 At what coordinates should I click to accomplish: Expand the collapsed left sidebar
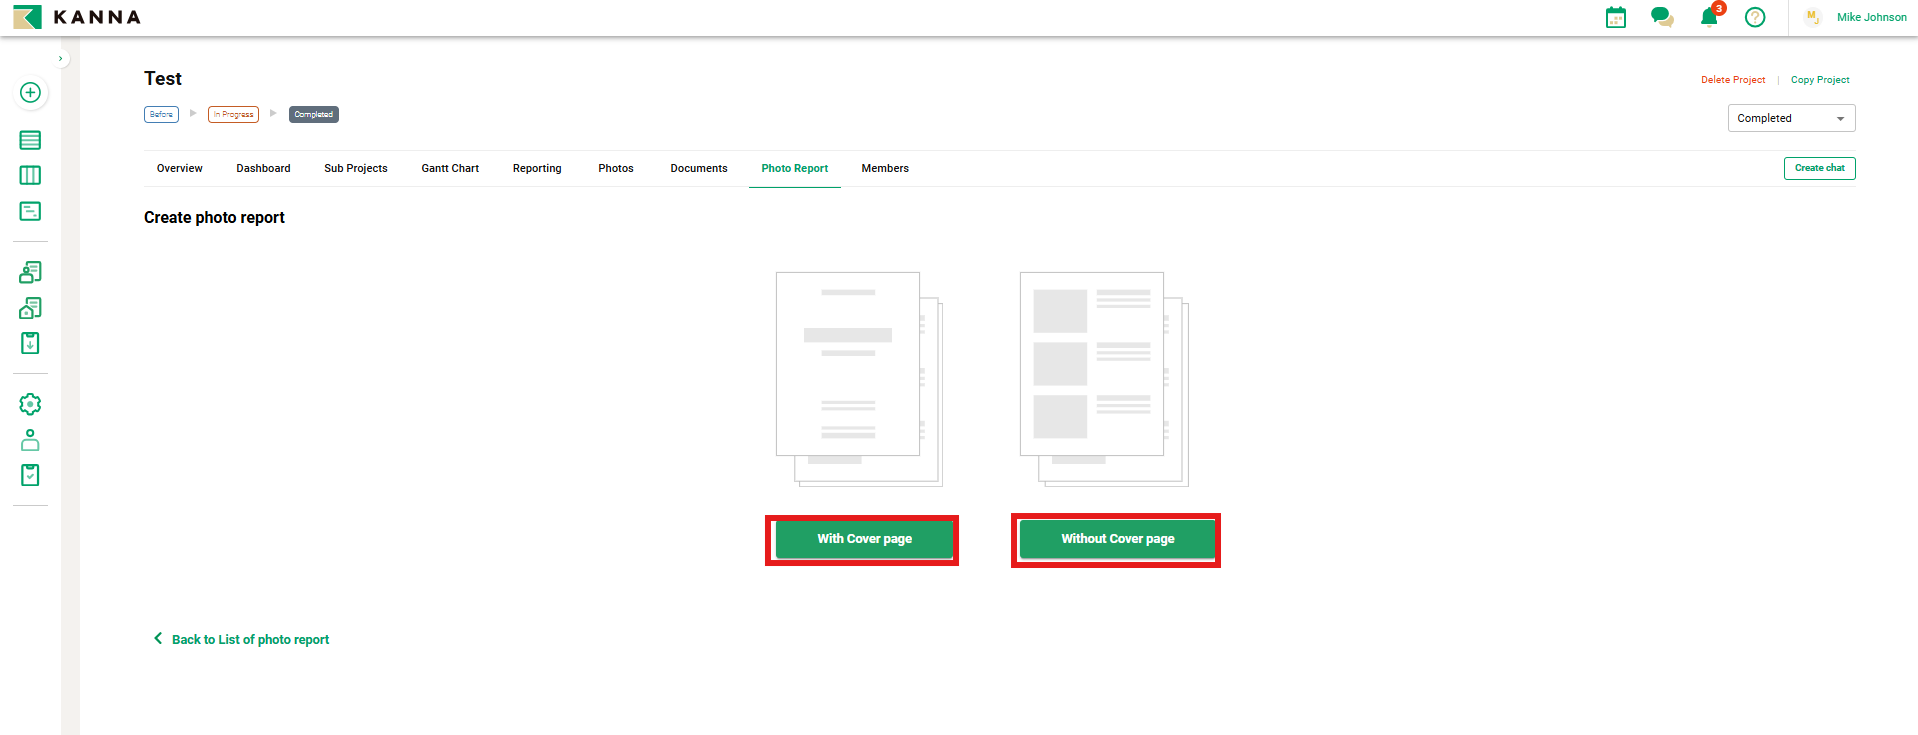pyautogui.click(x=61, y=59)
